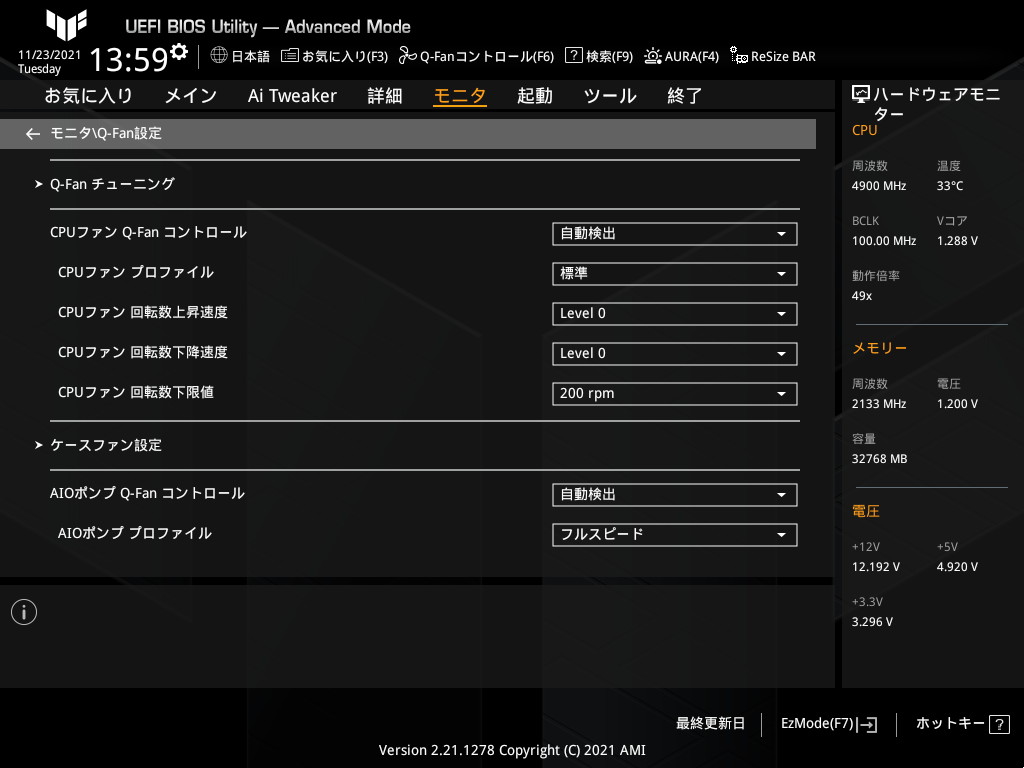Click the ホットキー button

950,724
